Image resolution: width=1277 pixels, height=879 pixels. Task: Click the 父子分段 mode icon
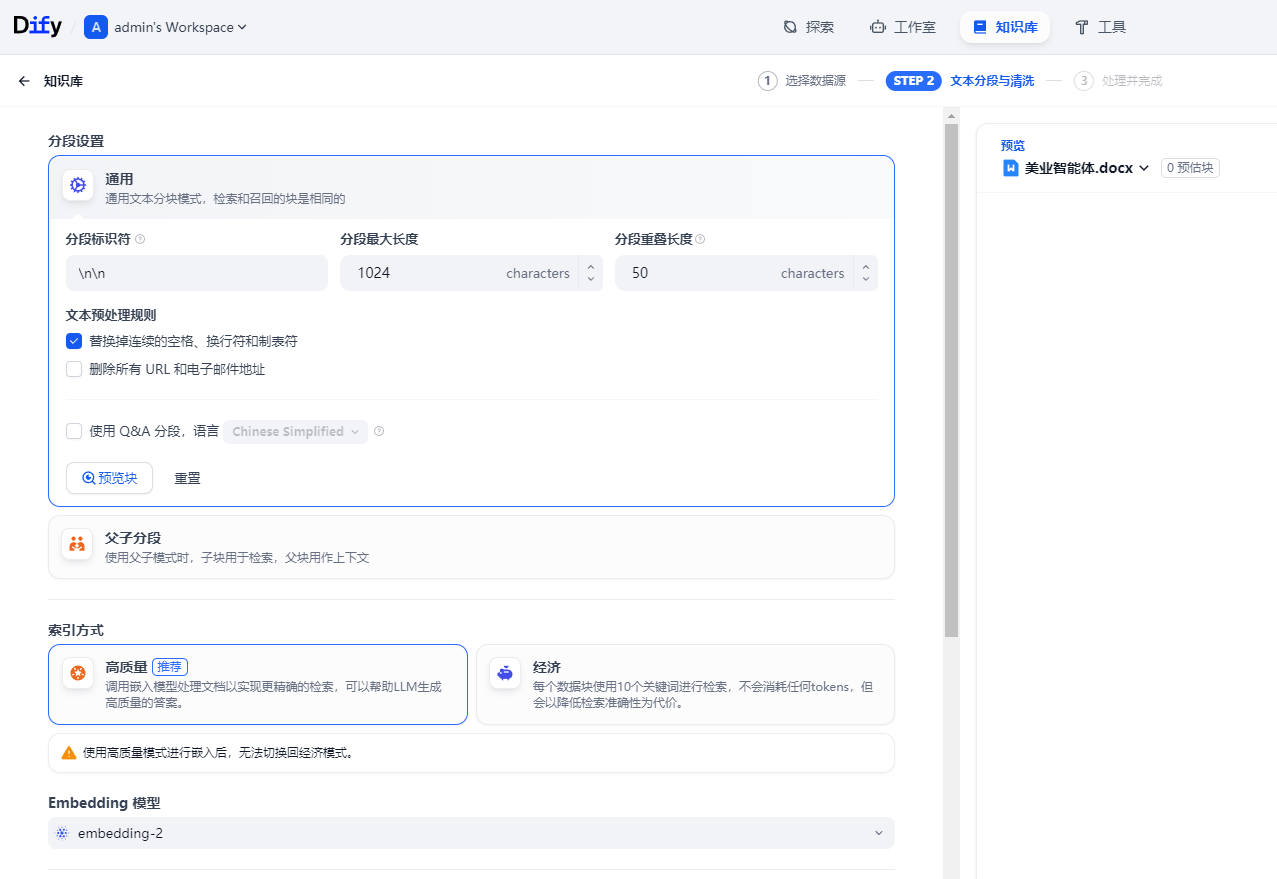(77, 545)
